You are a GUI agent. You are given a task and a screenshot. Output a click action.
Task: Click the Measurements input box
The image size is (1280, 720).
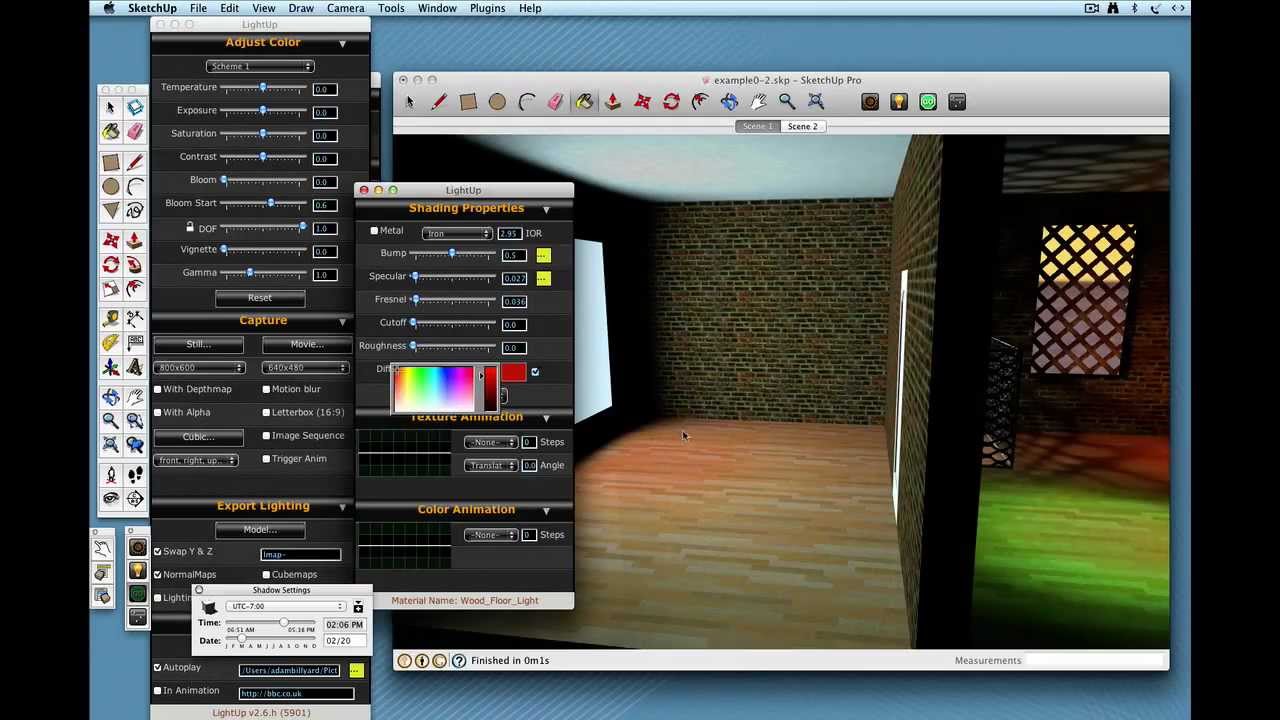click(1096, 660)
